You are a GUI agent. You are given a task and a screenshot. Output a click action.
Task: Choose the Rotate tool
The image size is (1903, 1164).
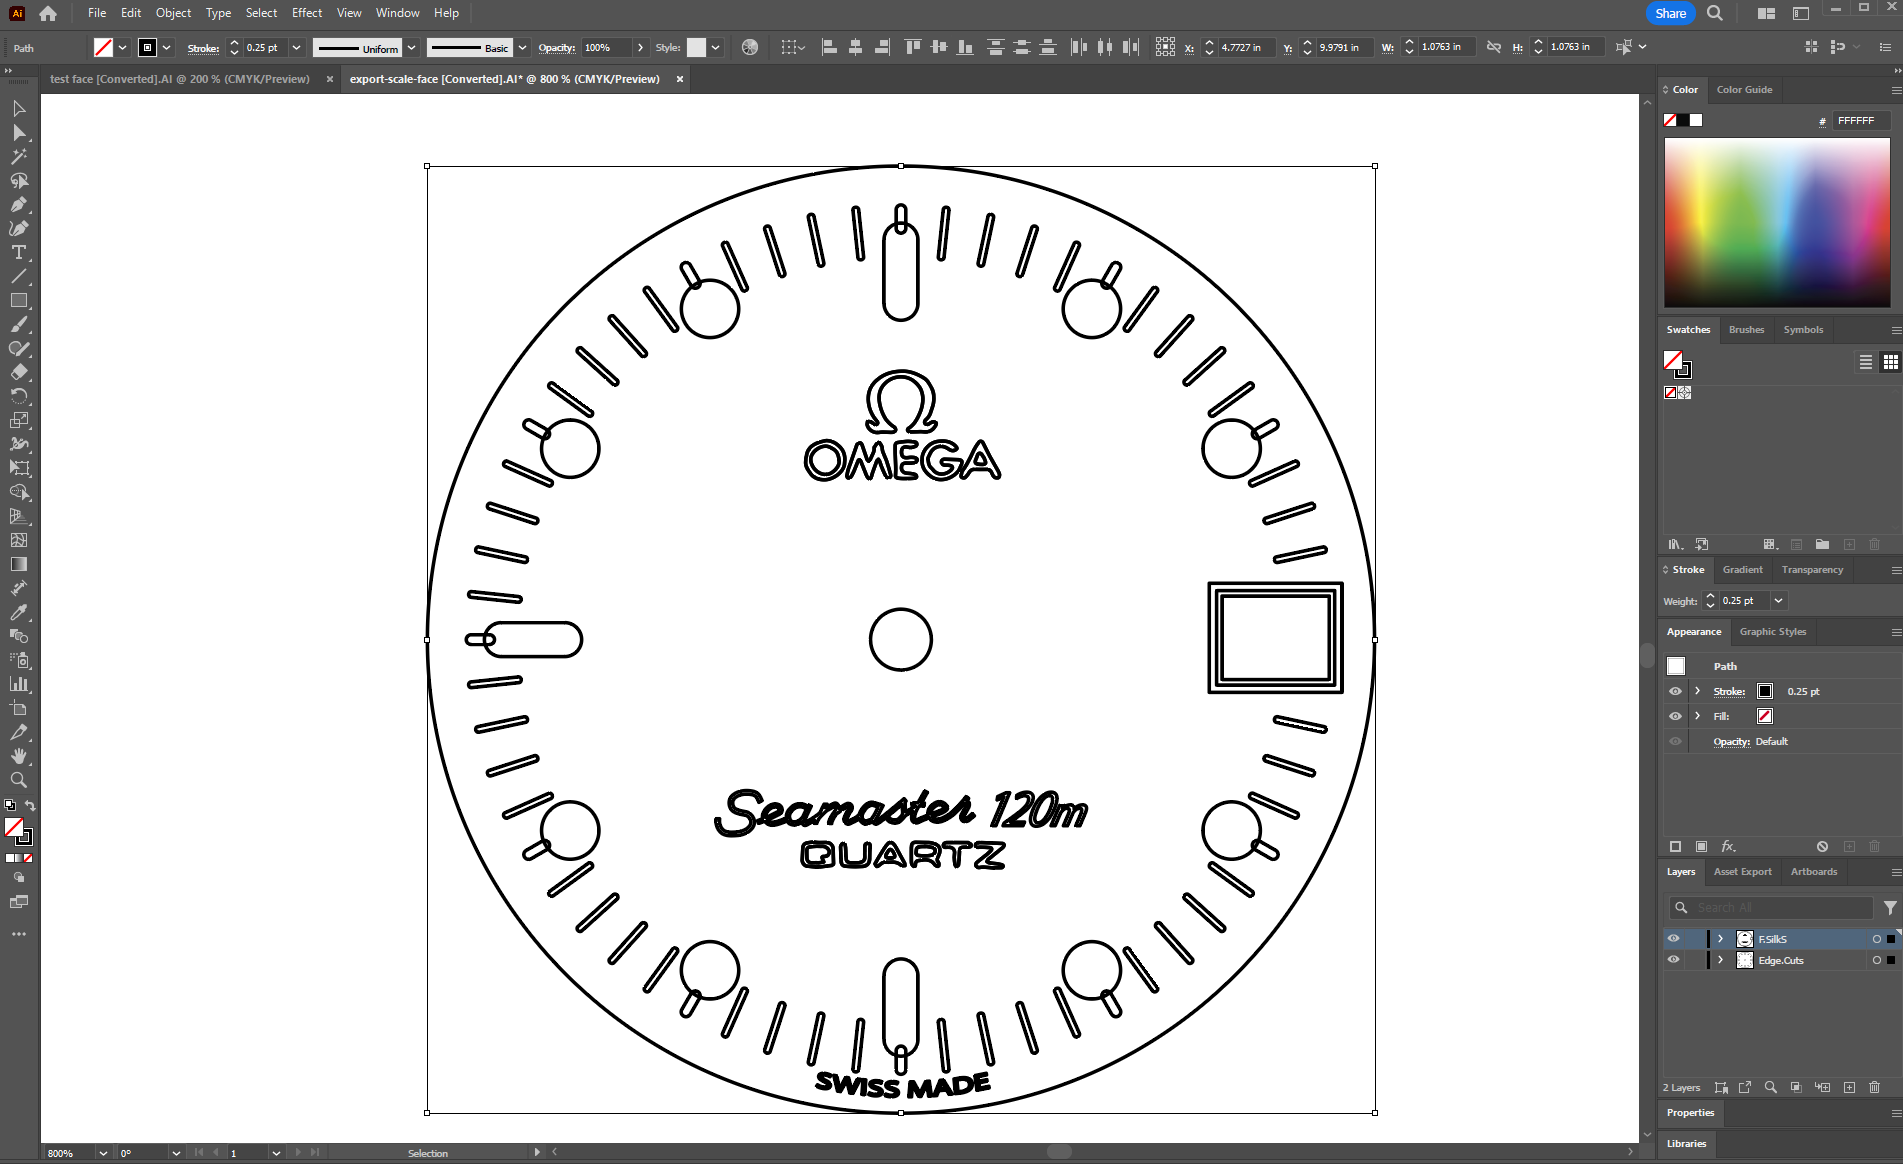coord(19,396)
